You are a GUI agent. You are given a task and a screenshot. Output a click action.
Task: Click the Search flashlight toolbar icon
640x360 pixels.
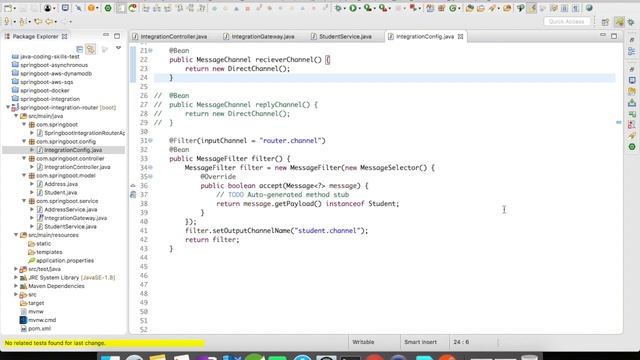pyautogui.click(x=492, y=8)
